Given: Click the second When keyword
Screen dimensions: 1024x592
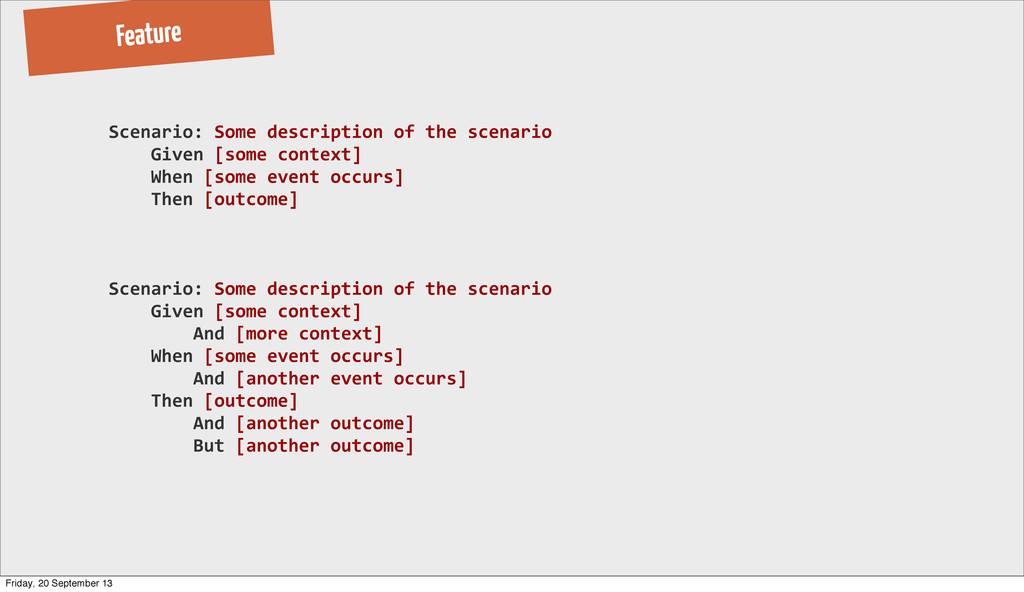Looking at the screenshot, I should coord(172,356).
